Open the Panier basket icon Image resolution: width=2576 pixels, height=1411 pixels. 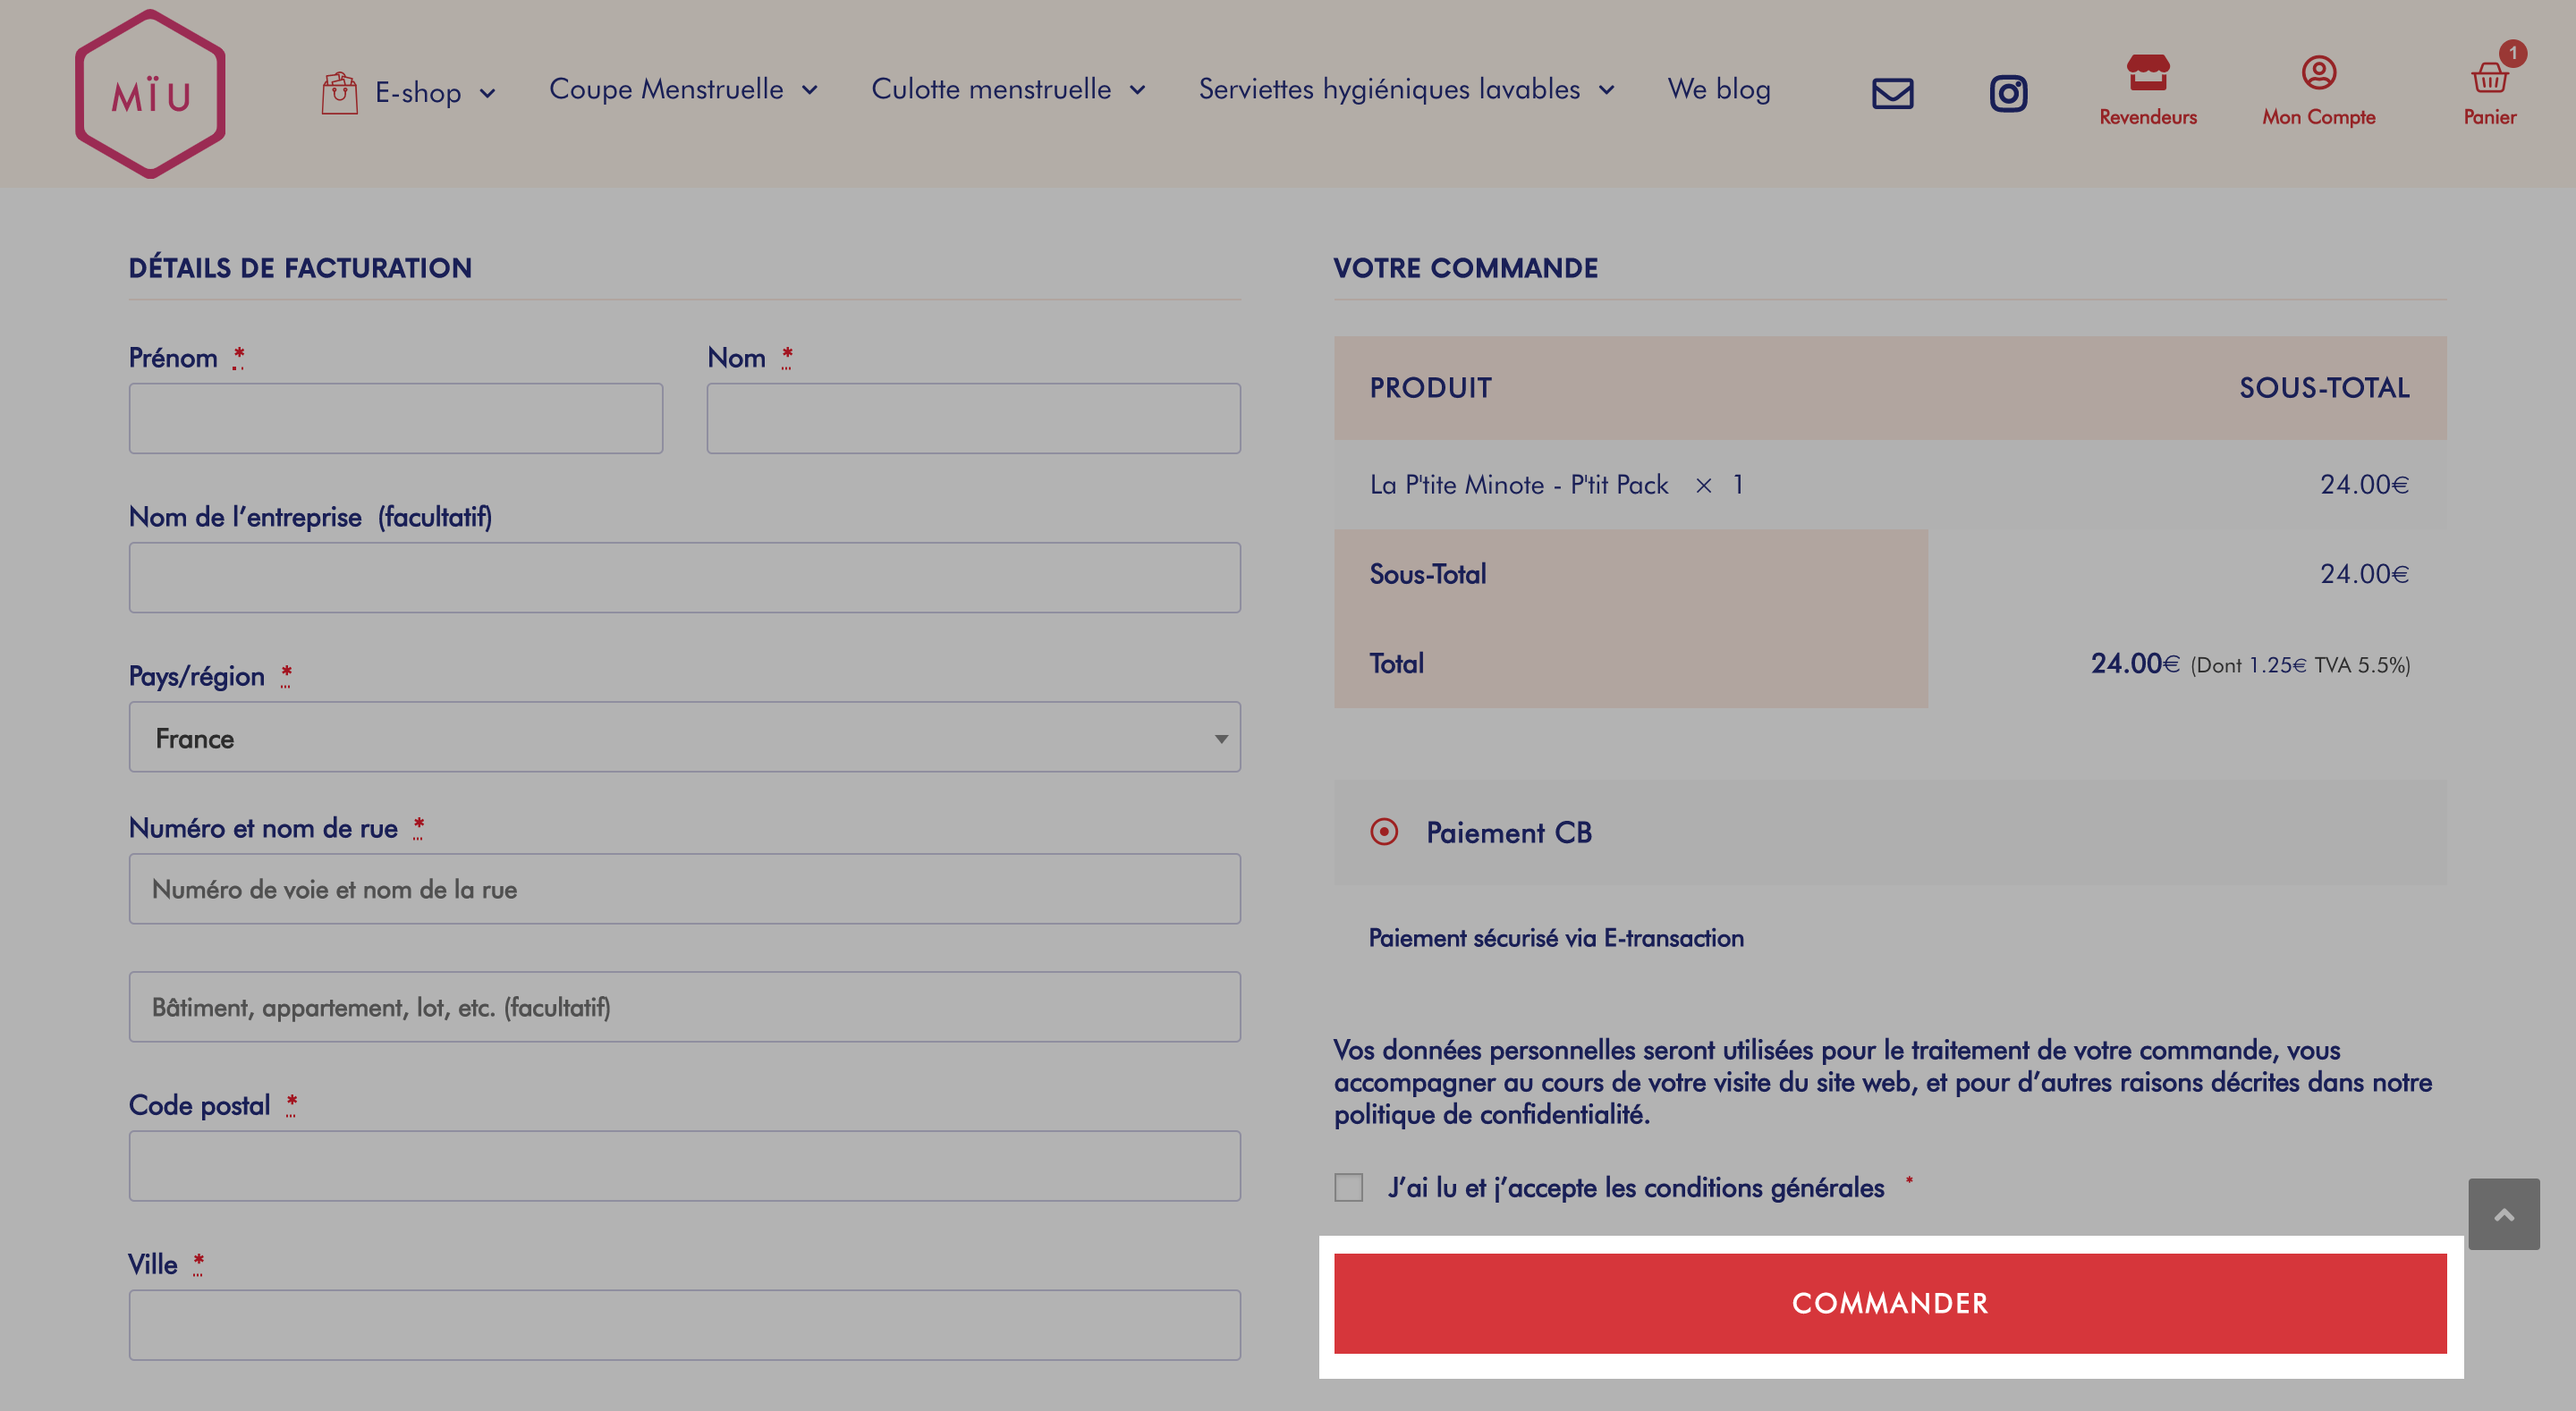coord(2489,76)
